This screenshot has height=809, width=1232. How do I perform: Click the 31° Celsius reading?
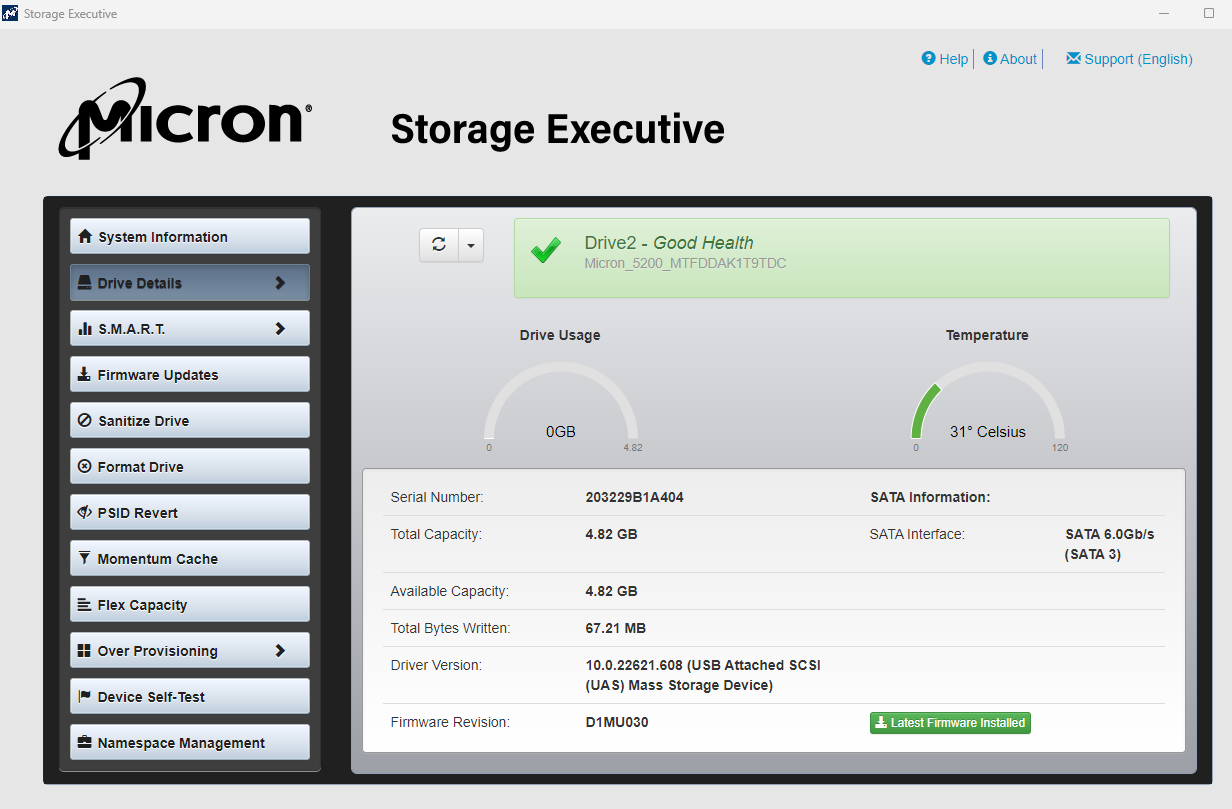988,432
